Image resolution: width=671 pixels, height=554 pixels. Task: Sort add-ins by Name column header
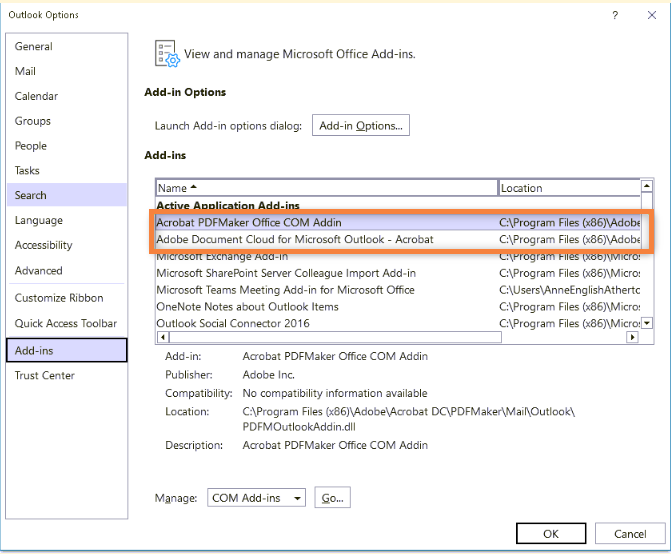point(327,188)
